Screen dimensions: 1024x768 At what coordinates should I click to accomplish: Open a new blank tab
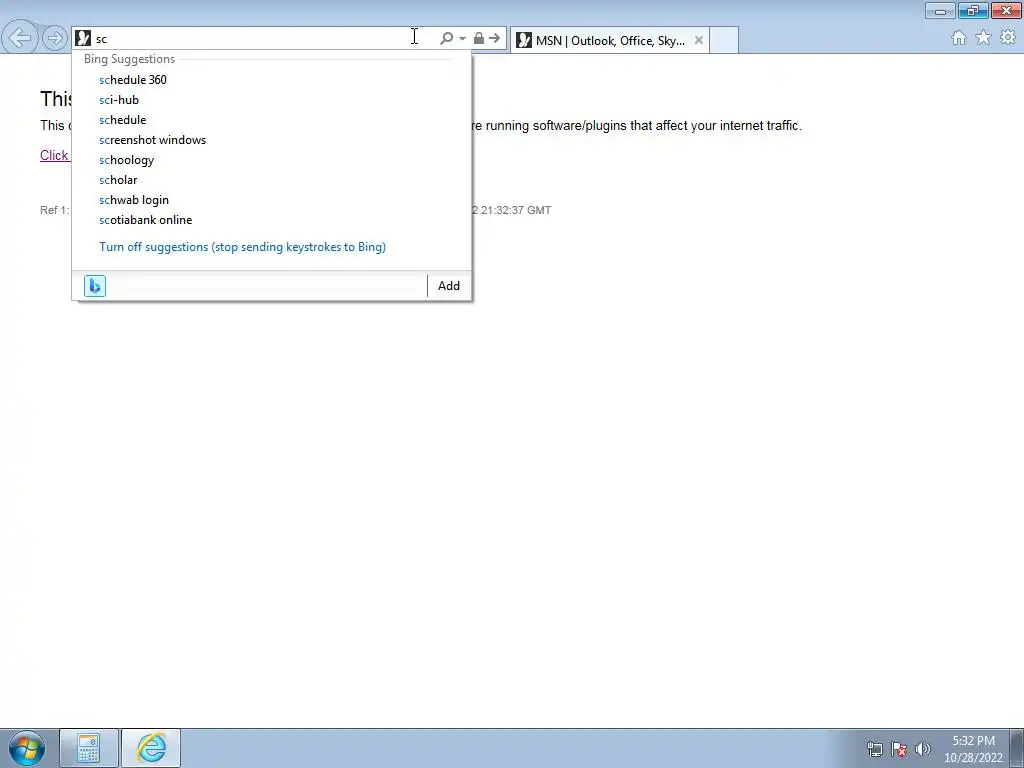pos(724,40)
